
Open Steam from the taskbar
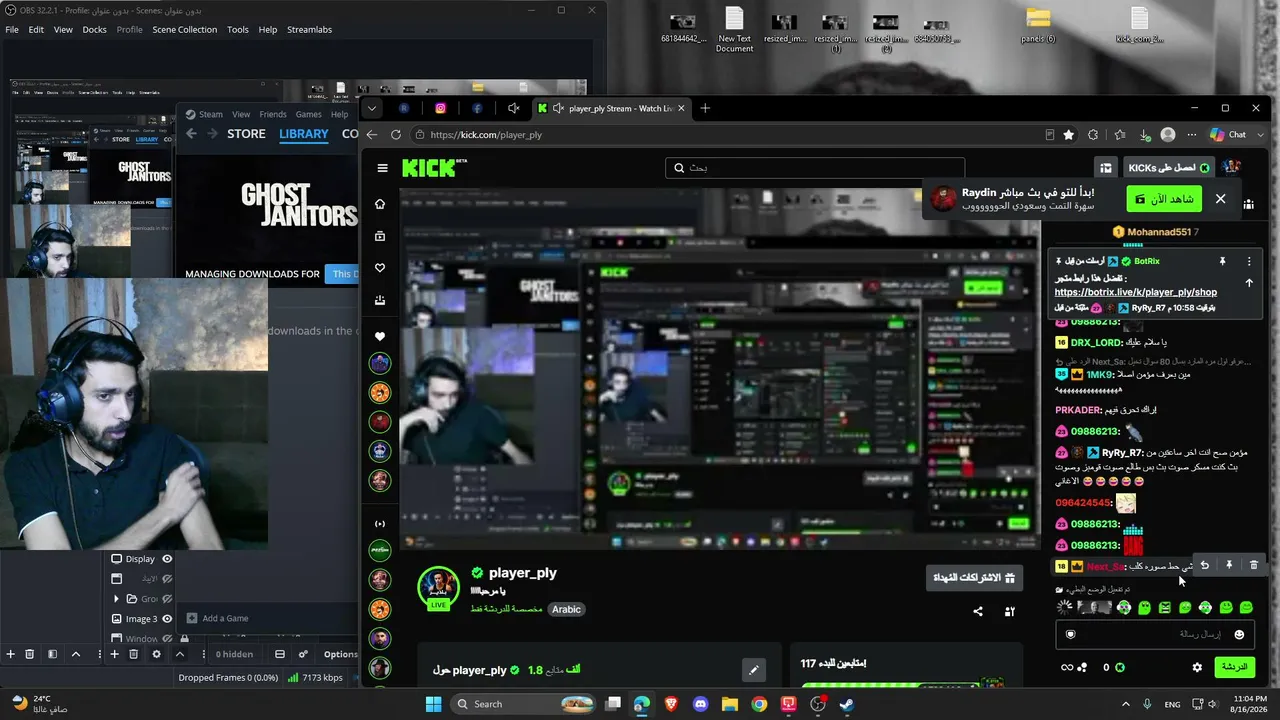click(x=847, y=704)
